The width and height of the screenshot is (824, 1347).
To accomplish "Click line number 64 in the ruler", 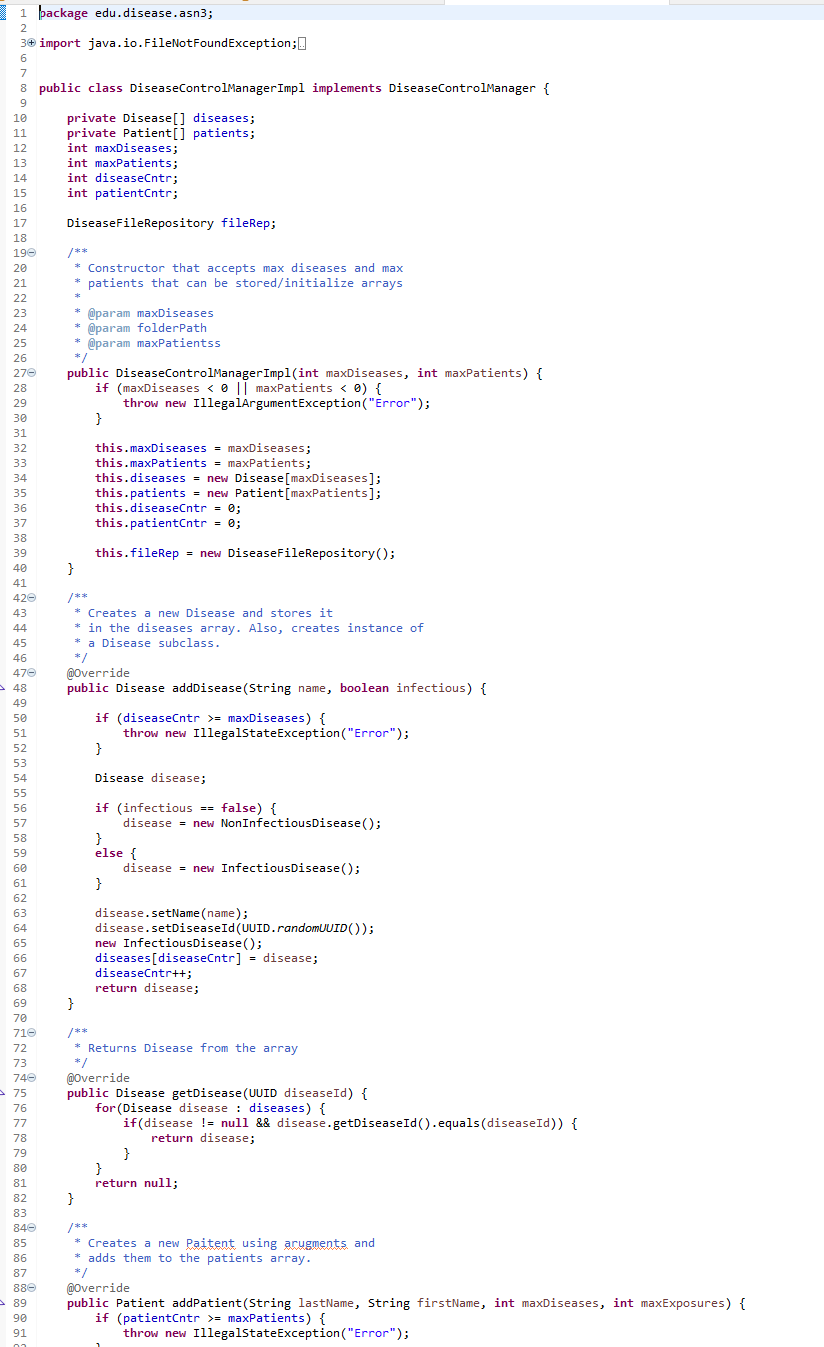I will point(21,927).
